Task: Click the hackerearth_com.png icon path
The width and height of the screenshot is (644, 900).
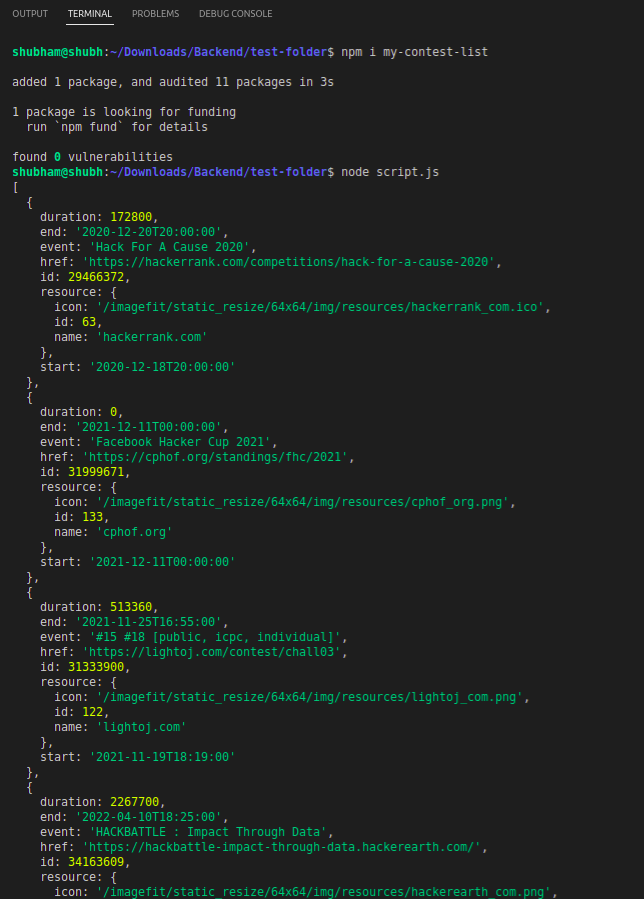Action: pos(324,891)
